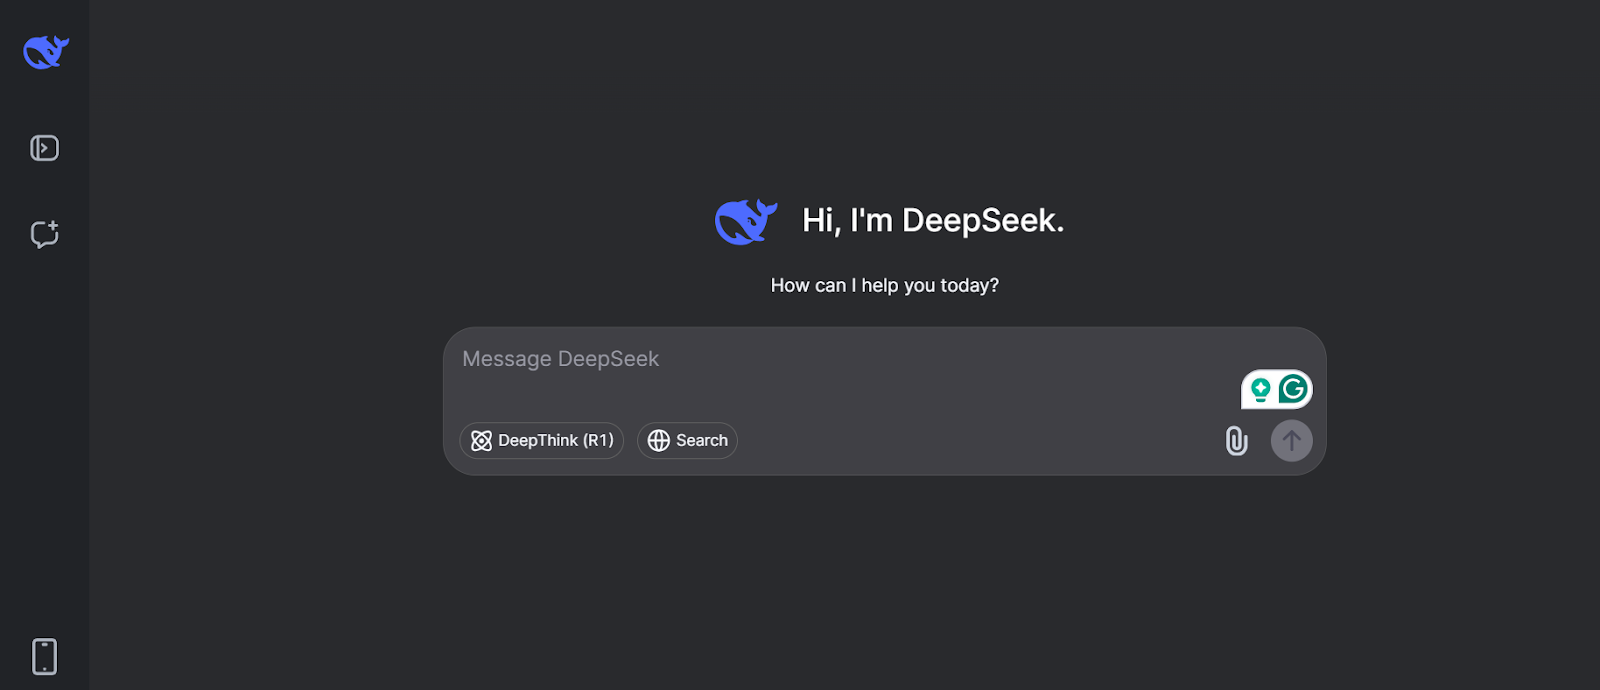Toggle the Search web option

pos(687,441)
